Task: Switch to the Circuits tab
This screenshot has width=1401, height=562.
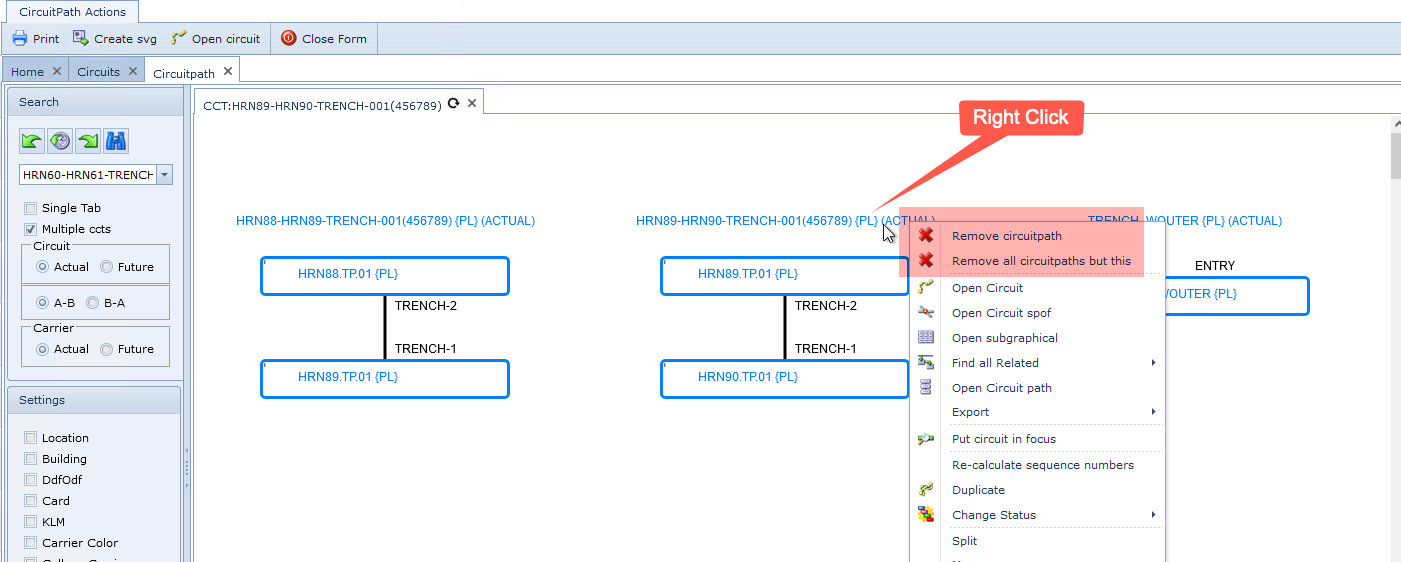Action: point(98,72)
